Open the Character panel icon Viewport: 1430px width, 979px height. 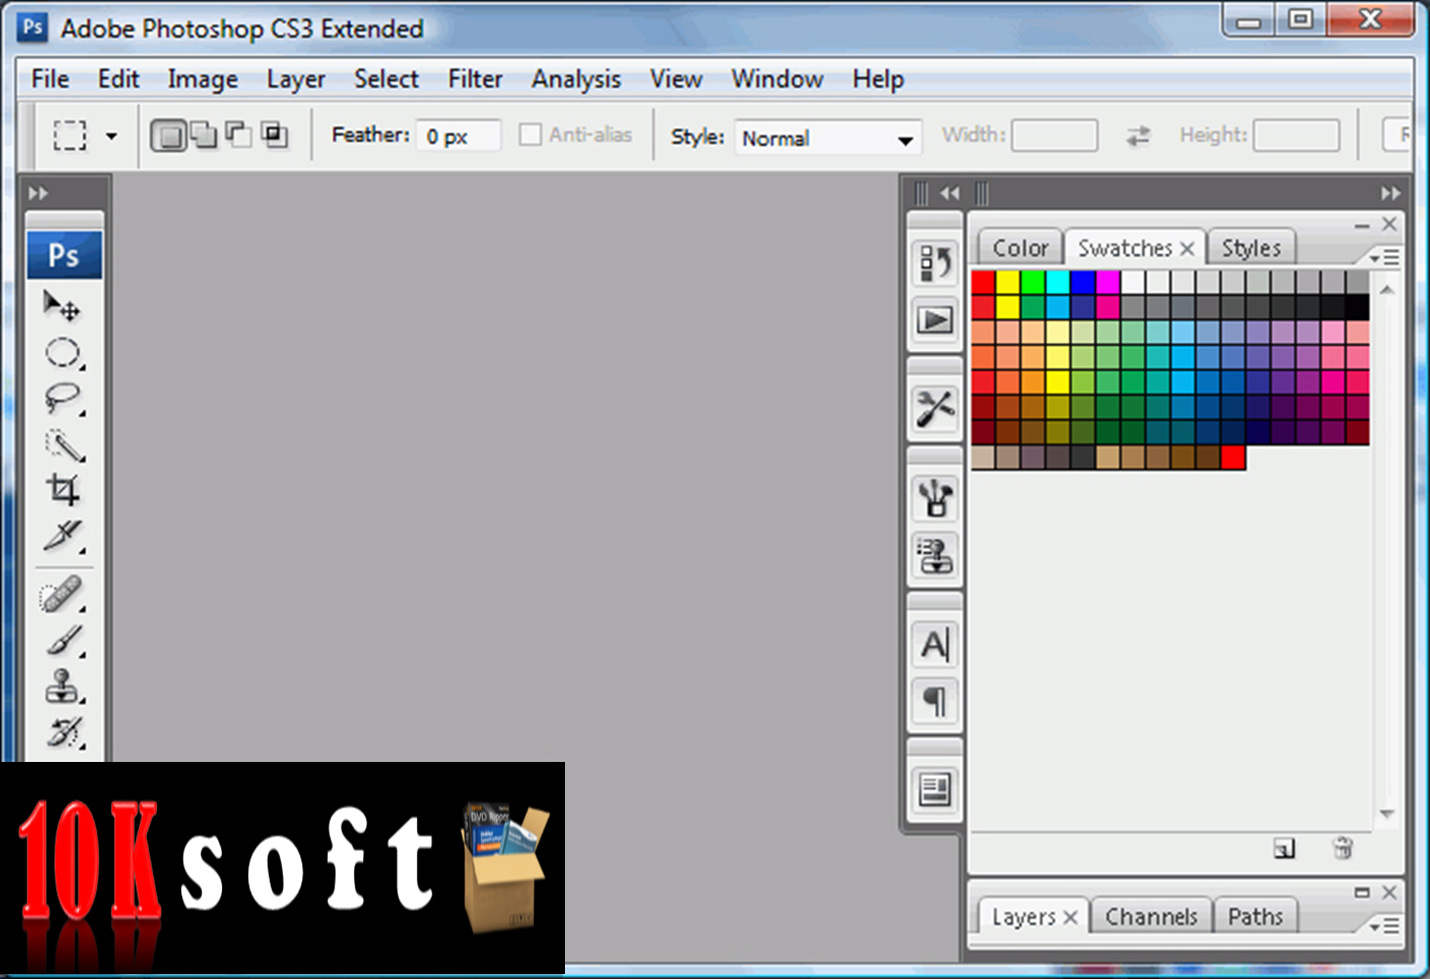(x=935, y=645)
